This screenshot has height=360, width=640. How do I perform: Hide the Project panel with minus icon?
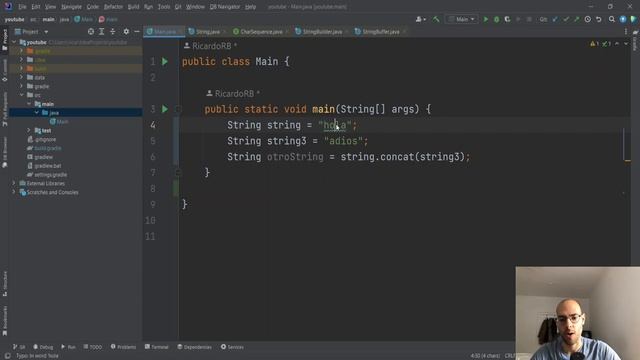(137, 31)
